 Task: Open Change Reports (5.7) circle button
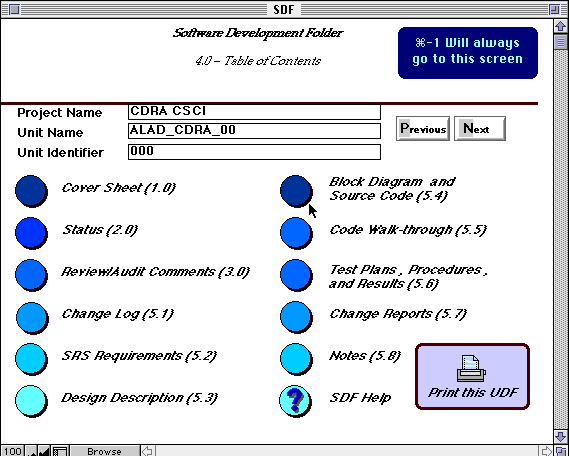296,317
